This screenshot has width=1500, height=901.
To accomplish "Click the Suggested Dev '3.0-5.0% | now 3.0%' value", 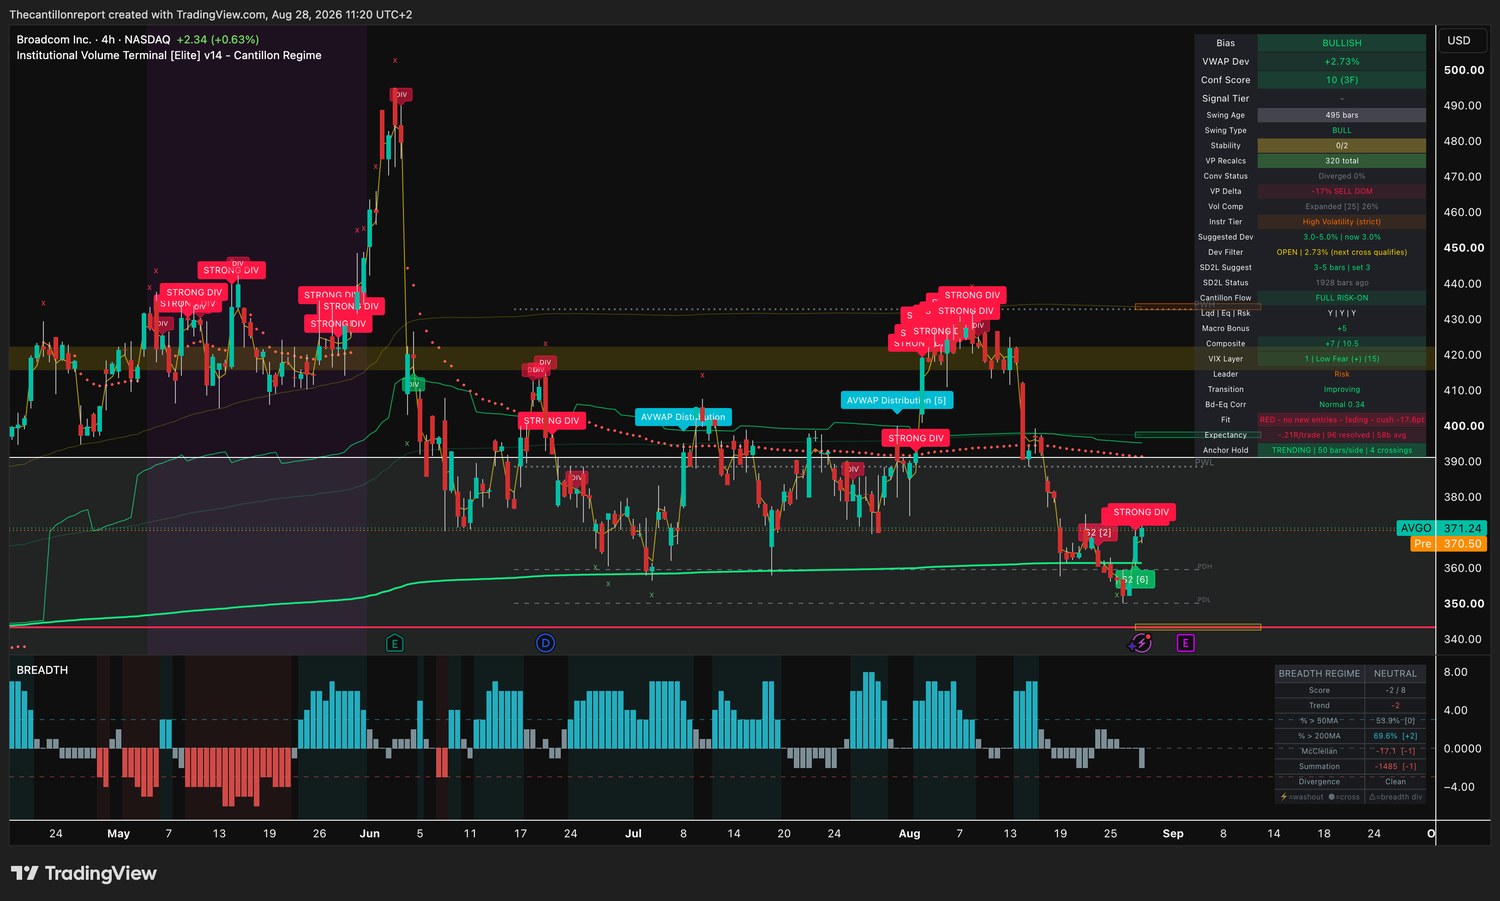I will pos(1341,237).
